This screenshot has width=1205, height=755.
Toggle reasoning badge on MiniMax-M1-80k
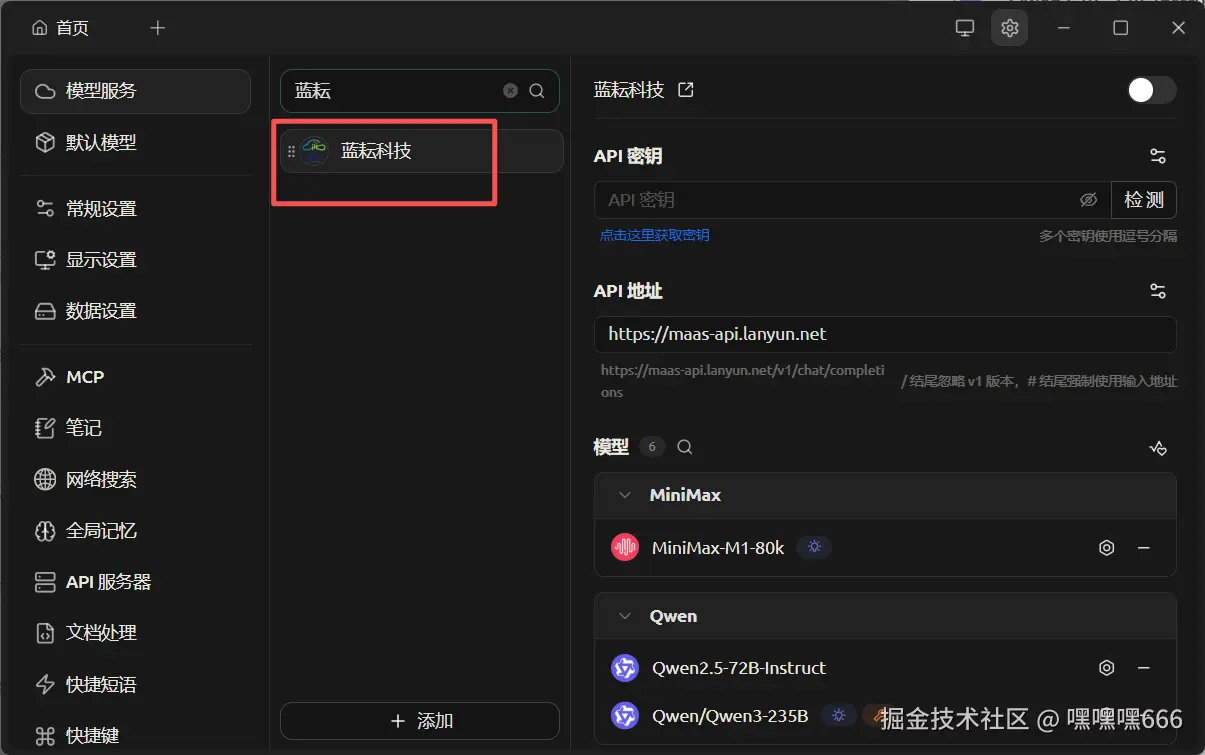[x=813, y=547]
